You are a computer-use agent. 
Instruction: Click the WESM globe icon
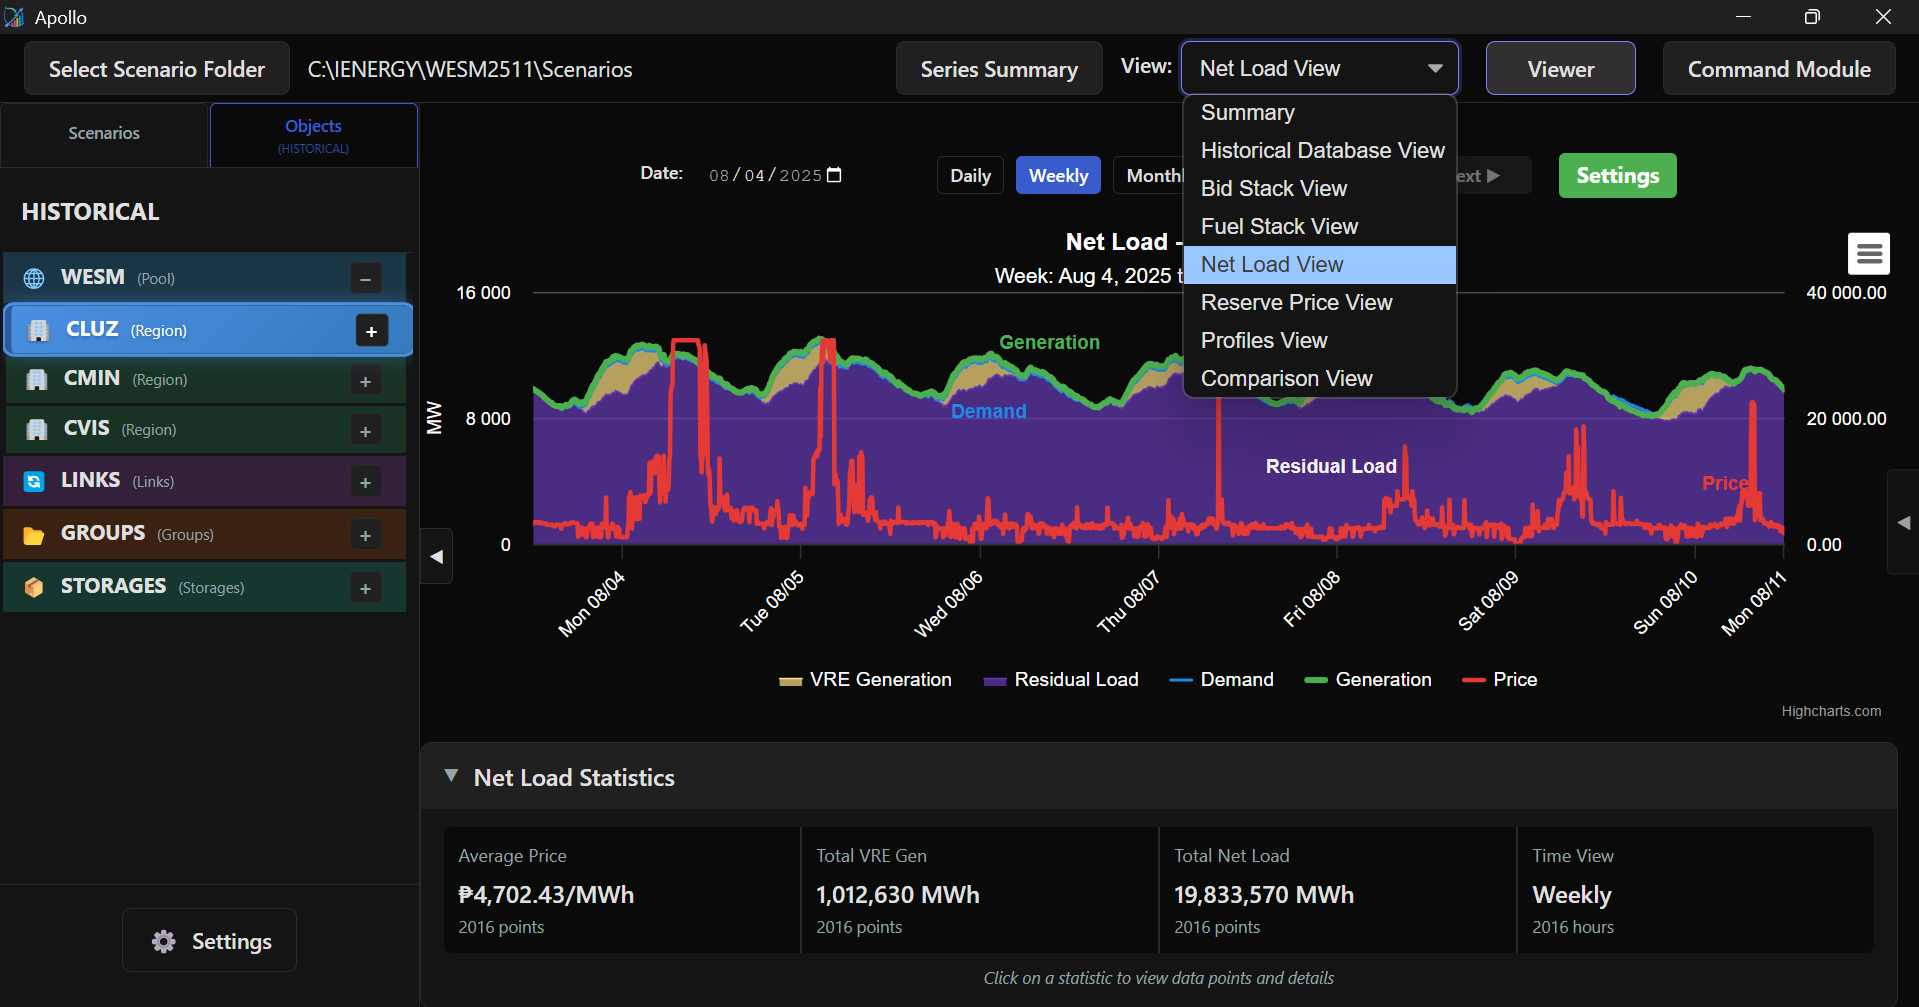(x=34, y=278)
